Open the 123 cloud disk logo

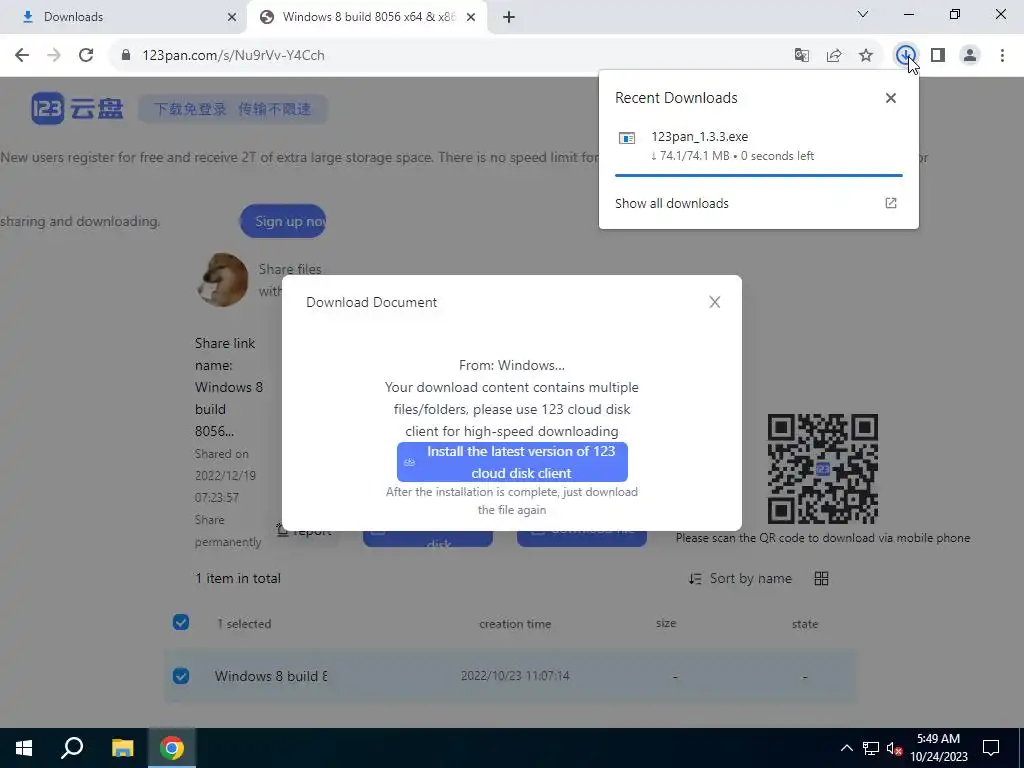click(x=77, y=108)
